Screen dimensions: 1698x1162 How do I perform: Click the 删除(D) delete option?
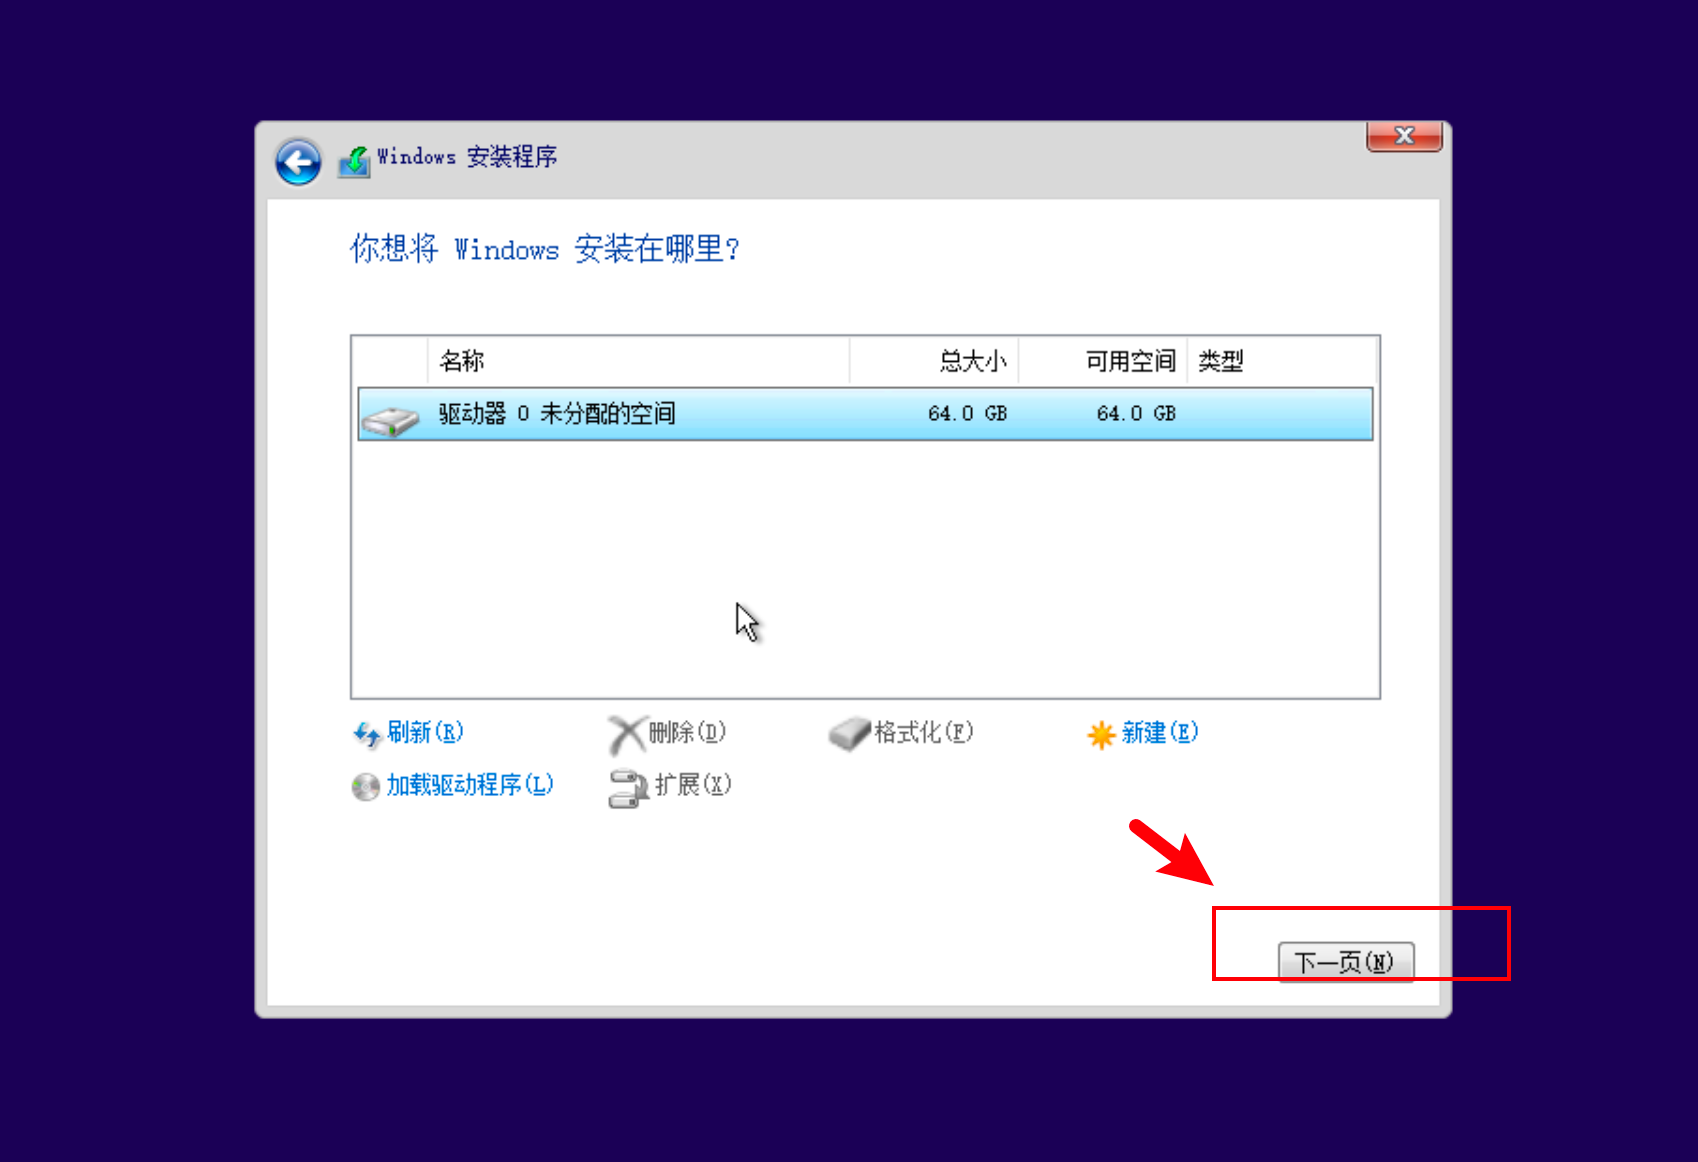click(687, 733)
